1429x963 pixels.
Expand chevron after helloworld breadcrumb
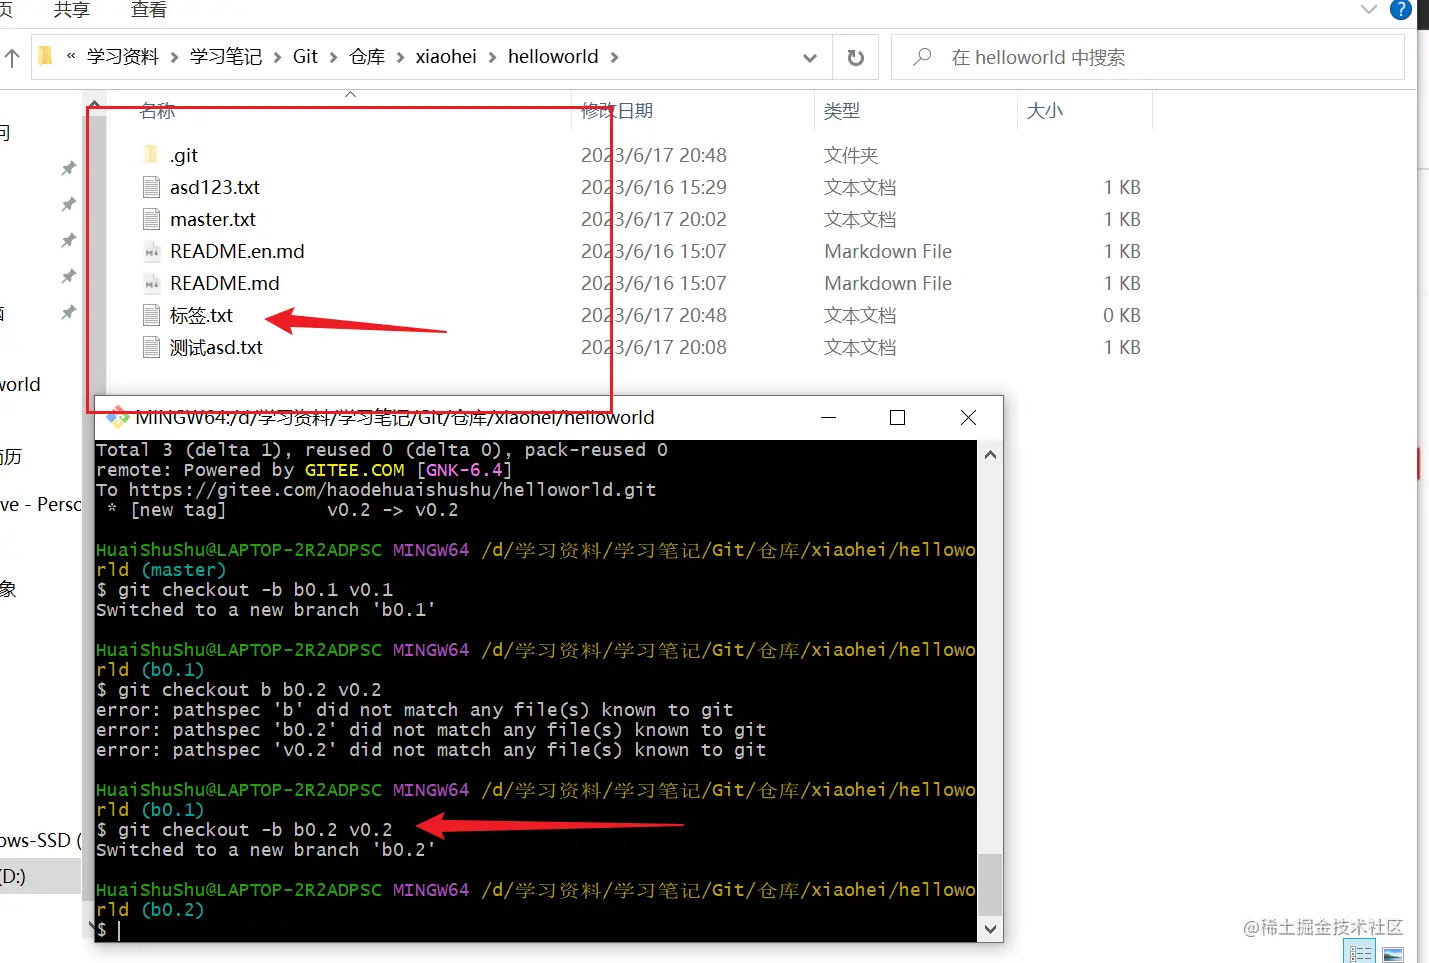pyautogui.click(x=614, y=57)
